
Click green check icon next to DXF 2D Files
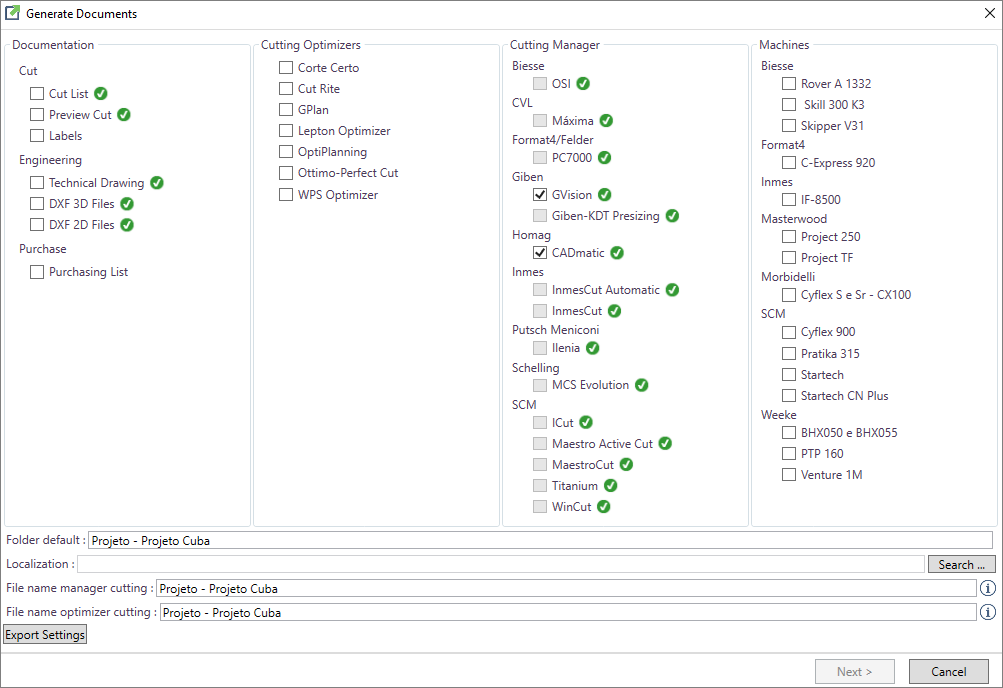click(127, 225)
